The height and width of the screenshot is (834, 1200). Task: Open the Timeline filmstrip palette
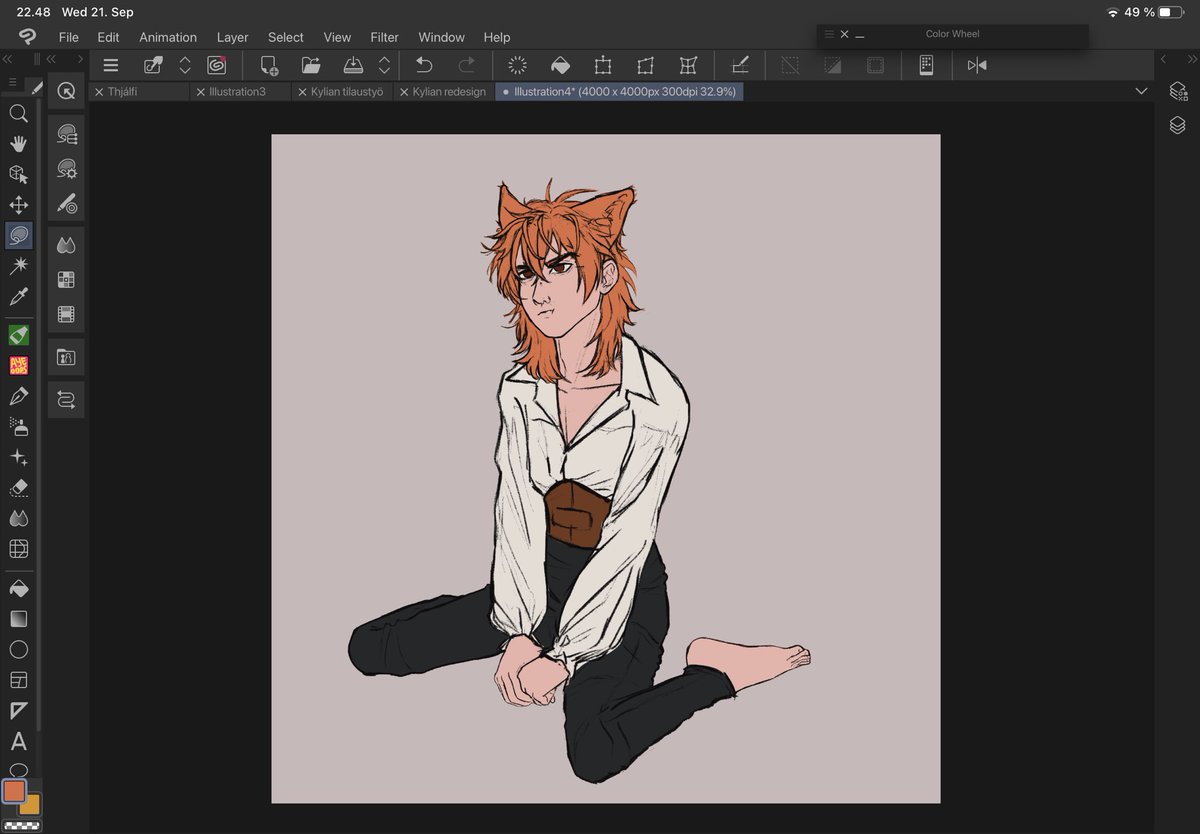pyautogui.click(x=67, y=315)
